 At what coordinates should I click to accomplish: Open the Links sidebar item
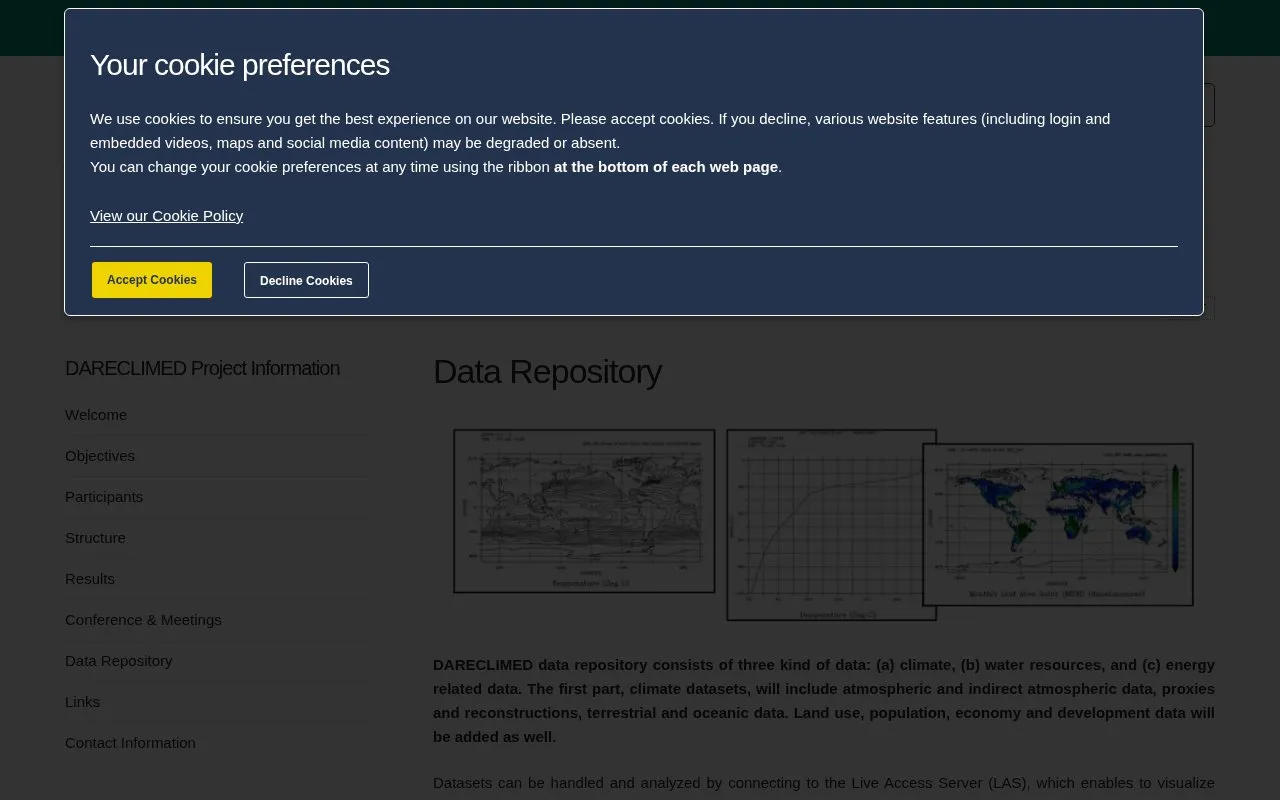(82, 702)
